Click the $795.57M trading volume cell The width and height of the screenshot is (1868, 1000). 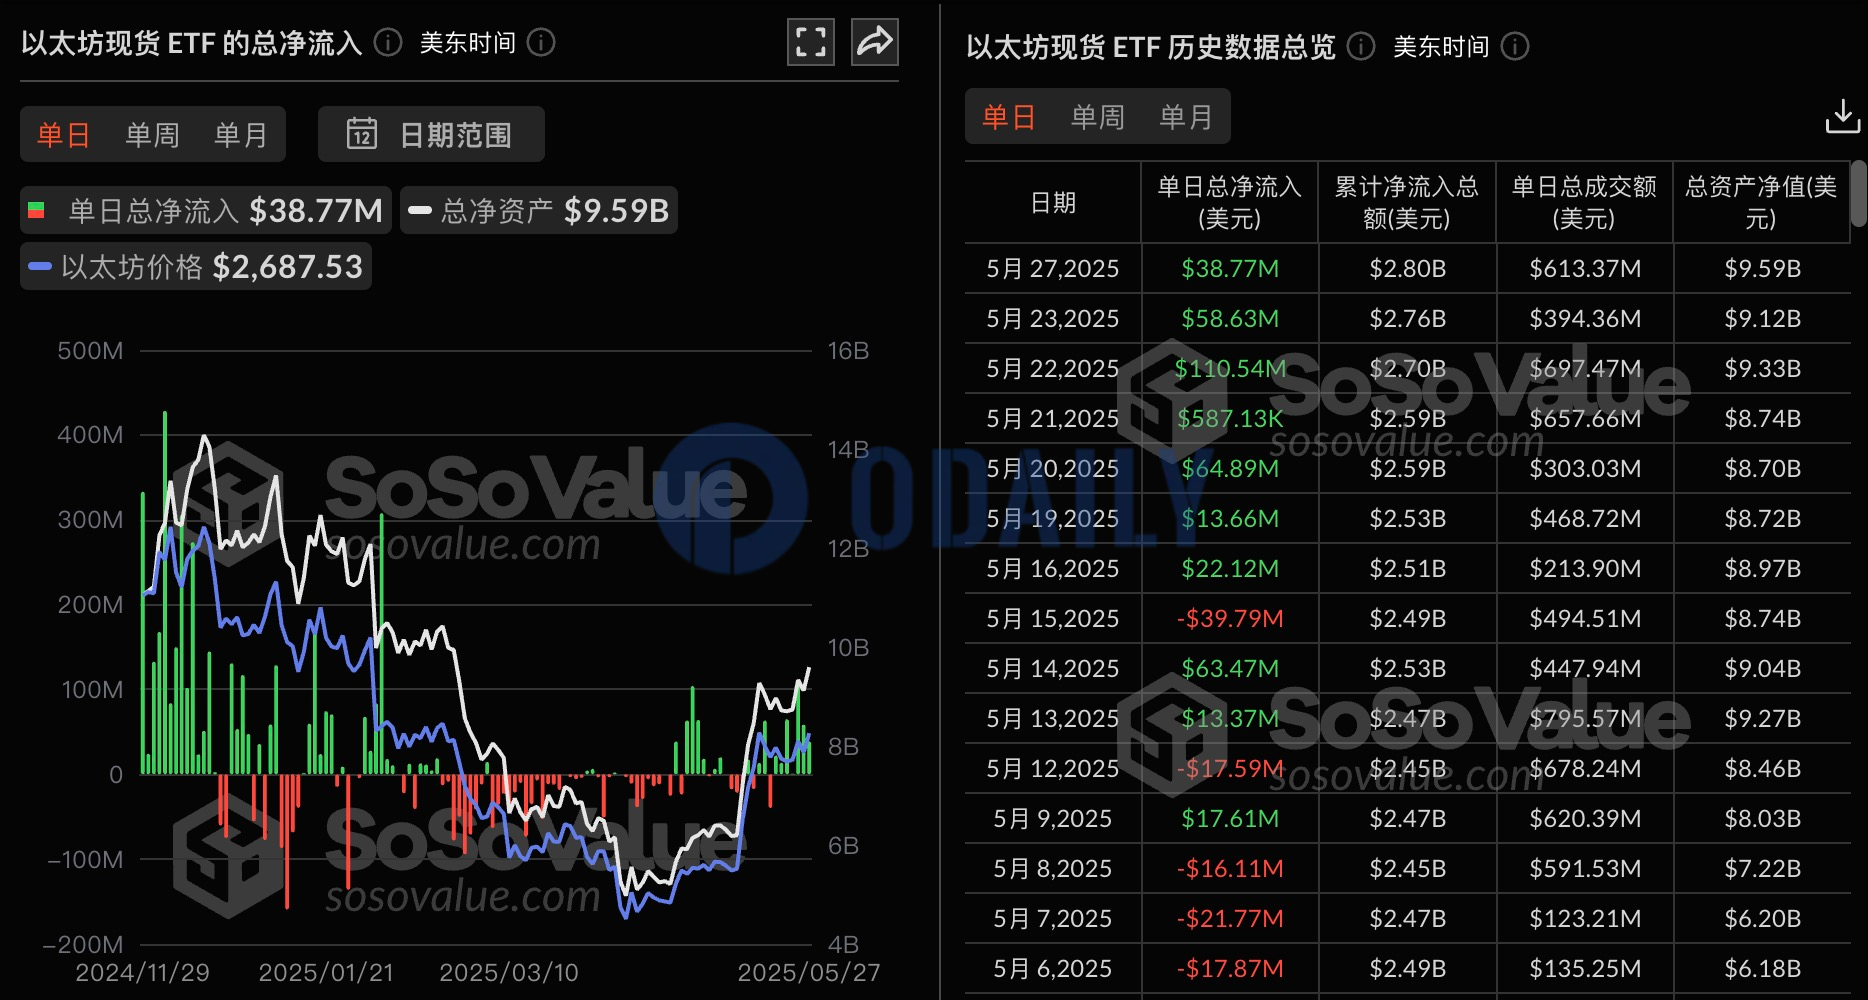[1585, 718]
